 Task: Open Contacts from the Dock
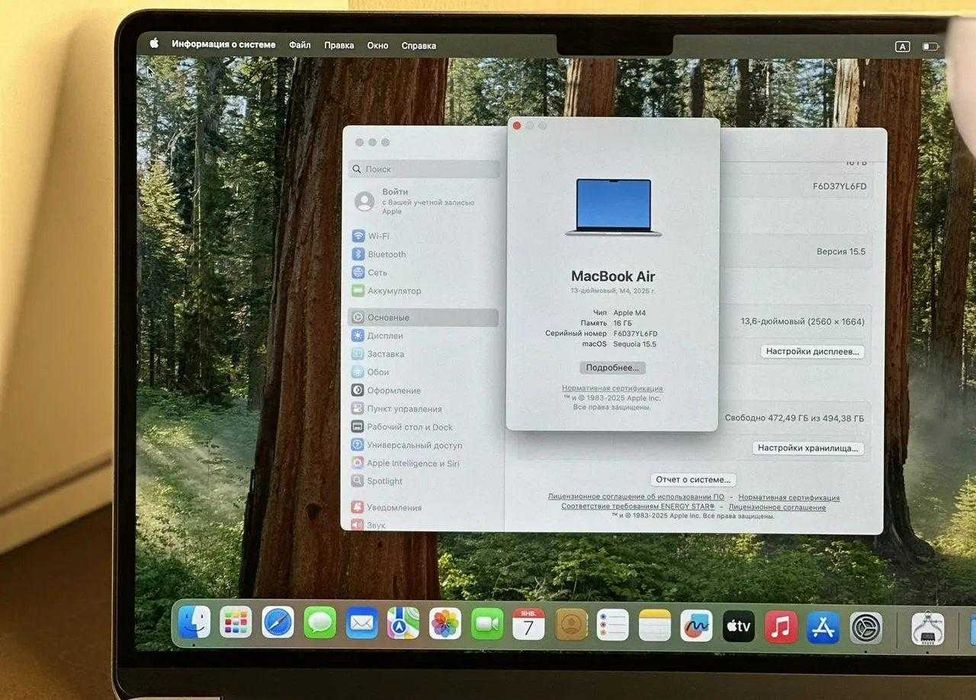[571, 625]
